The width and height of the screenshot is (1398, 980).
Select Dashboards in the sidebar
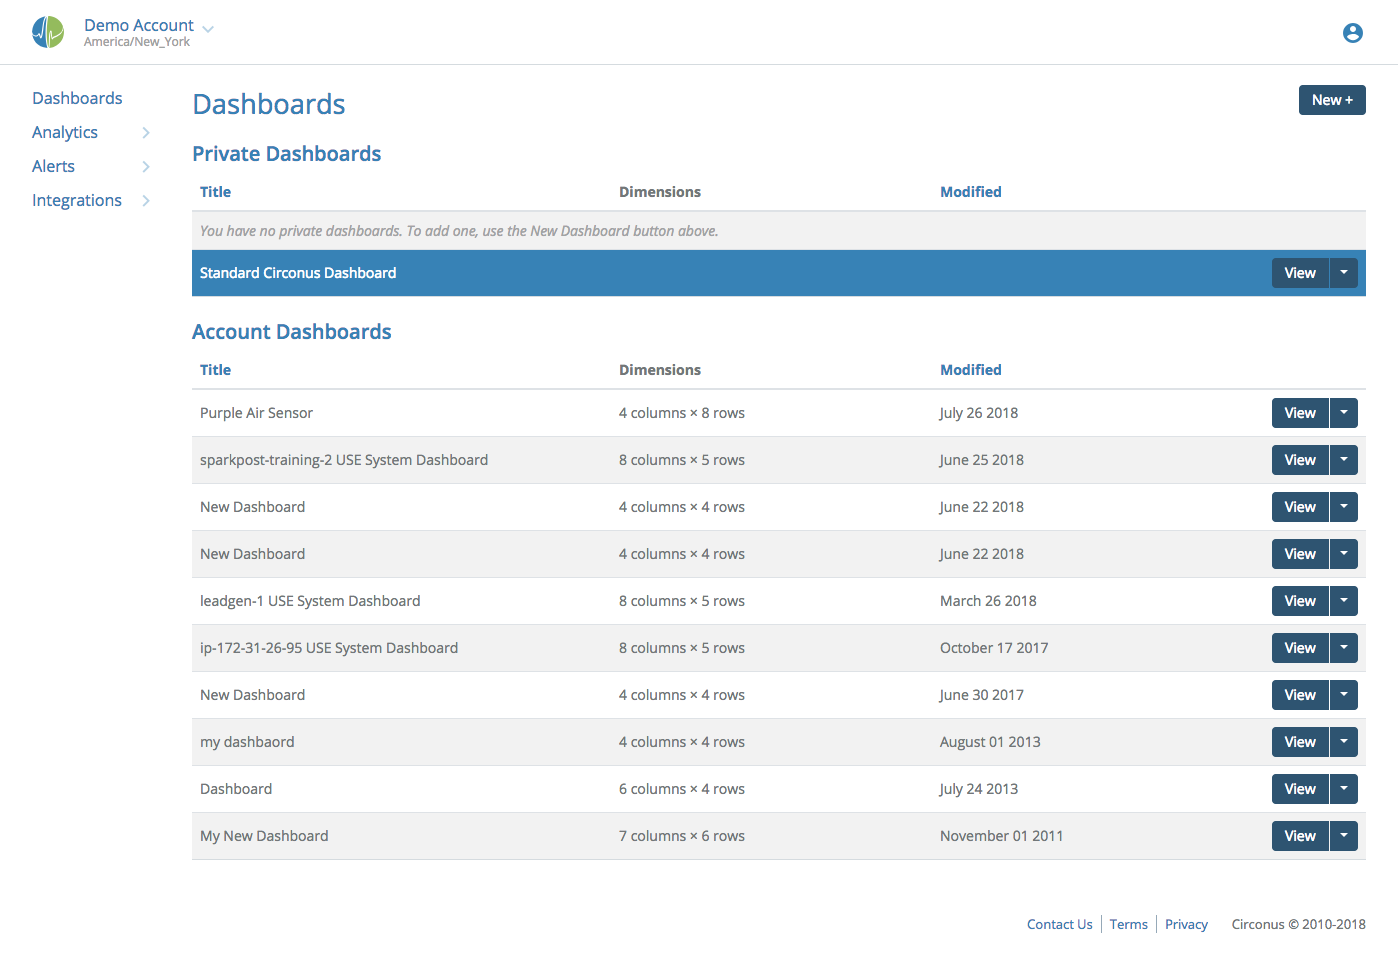pos(77,98)
